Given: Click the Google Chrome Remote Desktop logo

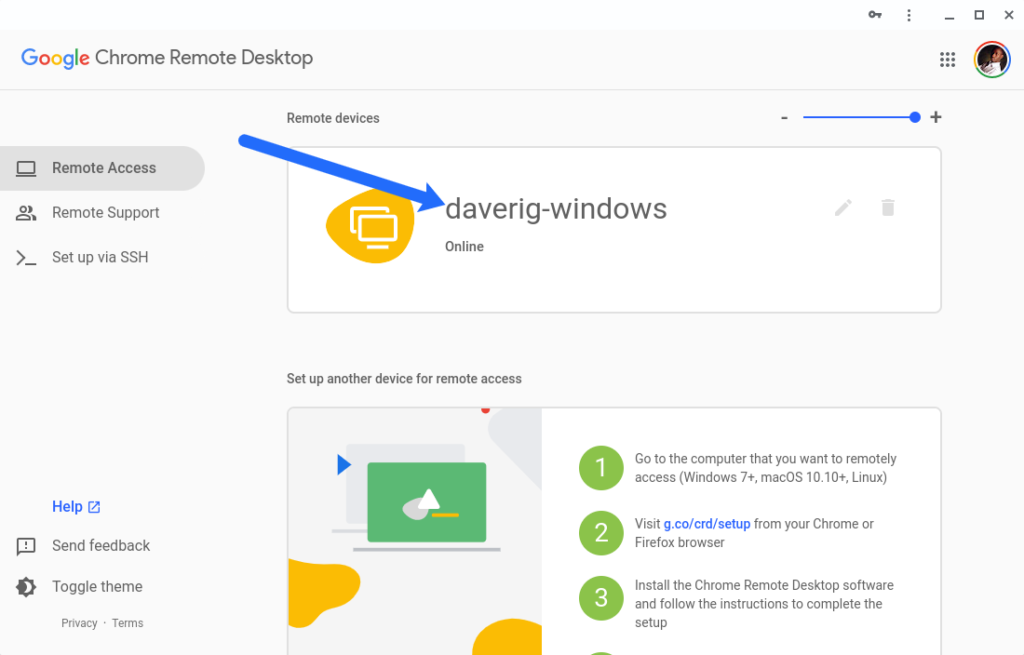Looking at the screenshot, I should (167, 58).
